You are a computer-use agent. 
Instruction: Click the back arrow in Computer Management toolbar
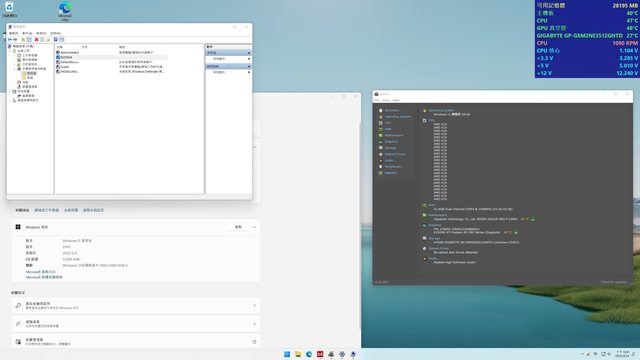coord(10,40)
